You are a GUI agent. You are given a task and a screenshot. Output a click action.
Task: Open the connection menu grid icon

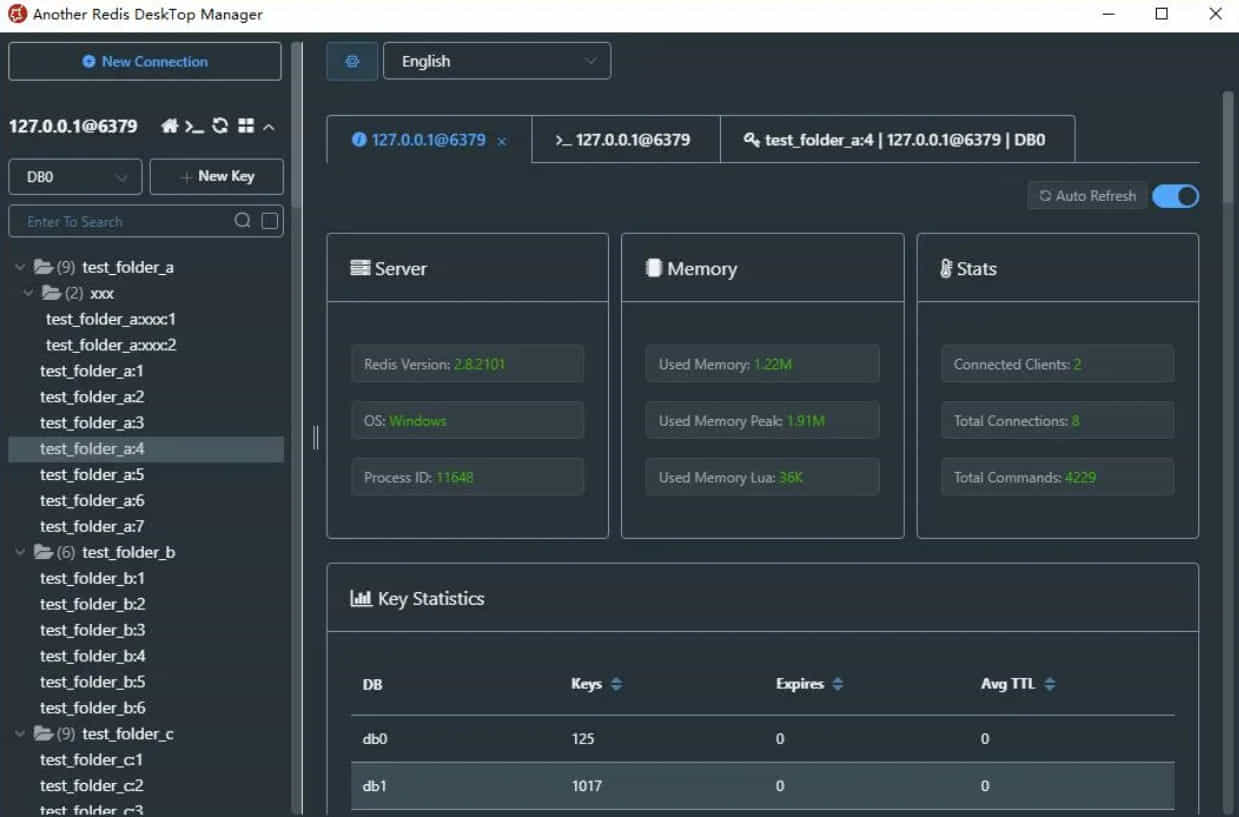coord(246,126)
